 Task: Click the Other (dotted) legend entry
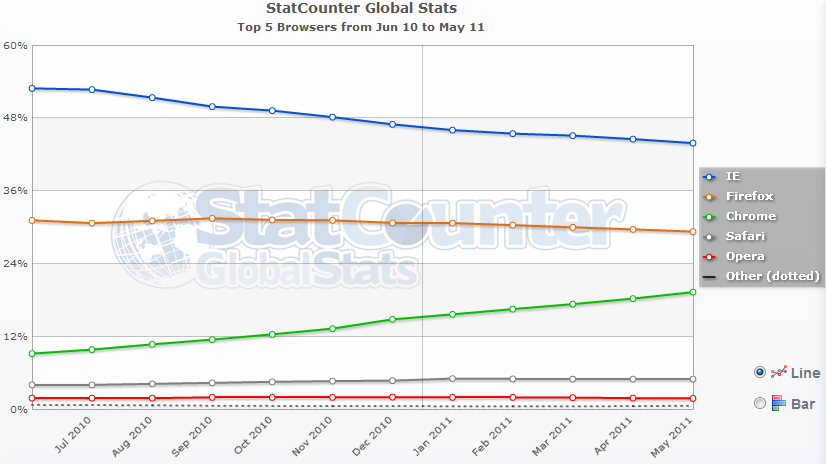(762, 276)
